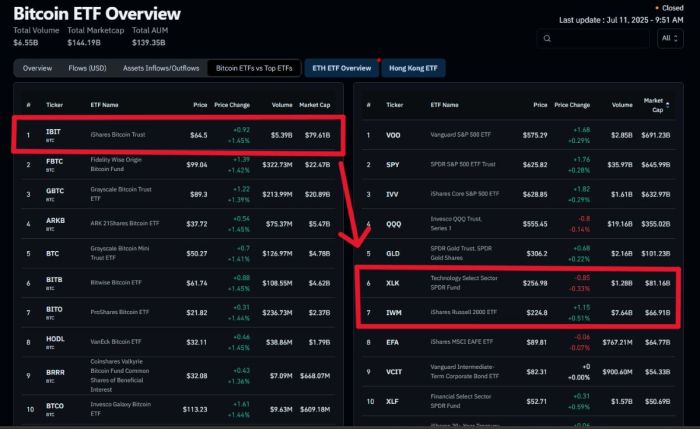
Task: Switch to the Overview tab
Action: [x=37, y=68]
